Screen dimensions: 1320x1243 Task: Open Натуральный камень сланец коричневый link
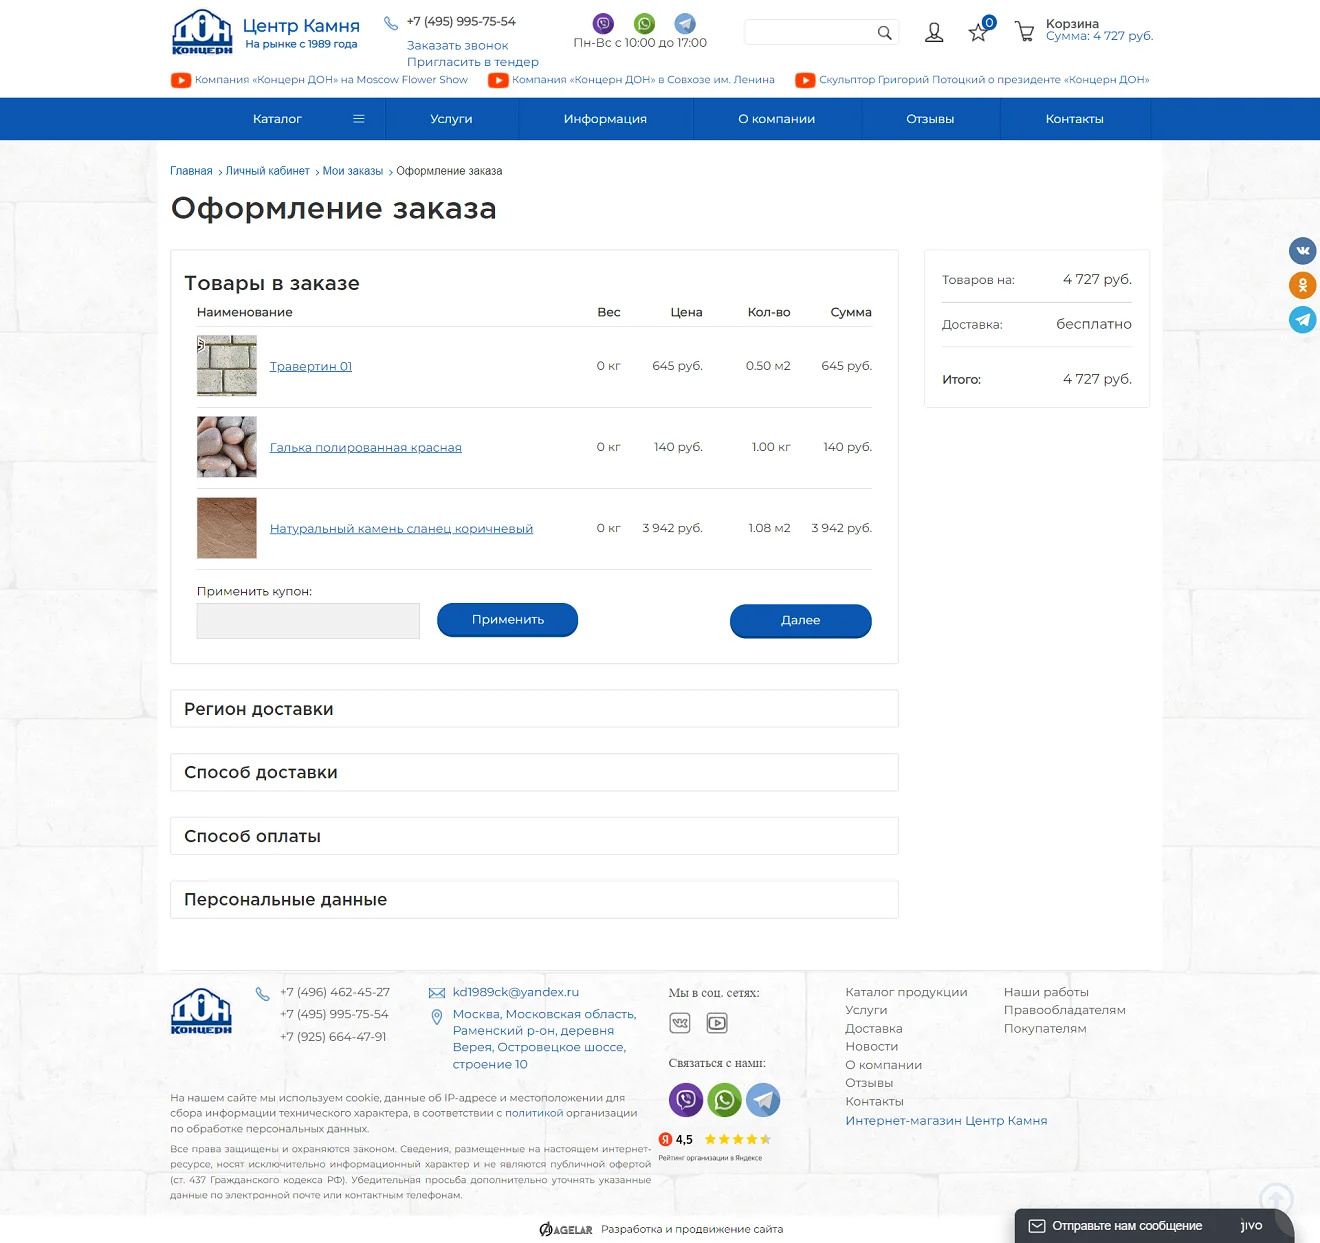point(401,529)
